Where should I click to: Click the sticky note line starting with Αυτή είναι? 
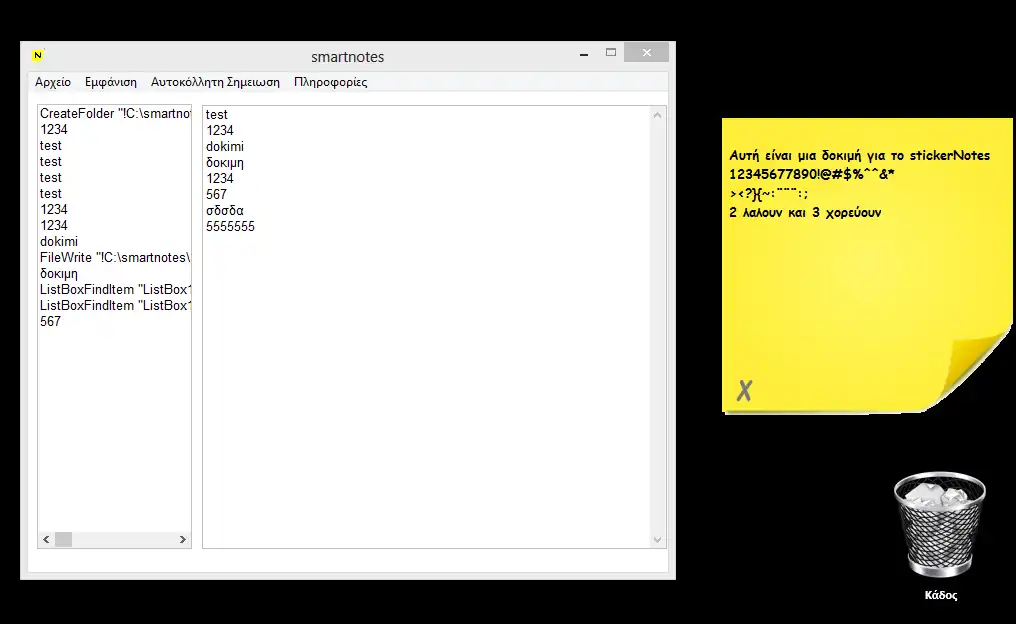point(859,156)
